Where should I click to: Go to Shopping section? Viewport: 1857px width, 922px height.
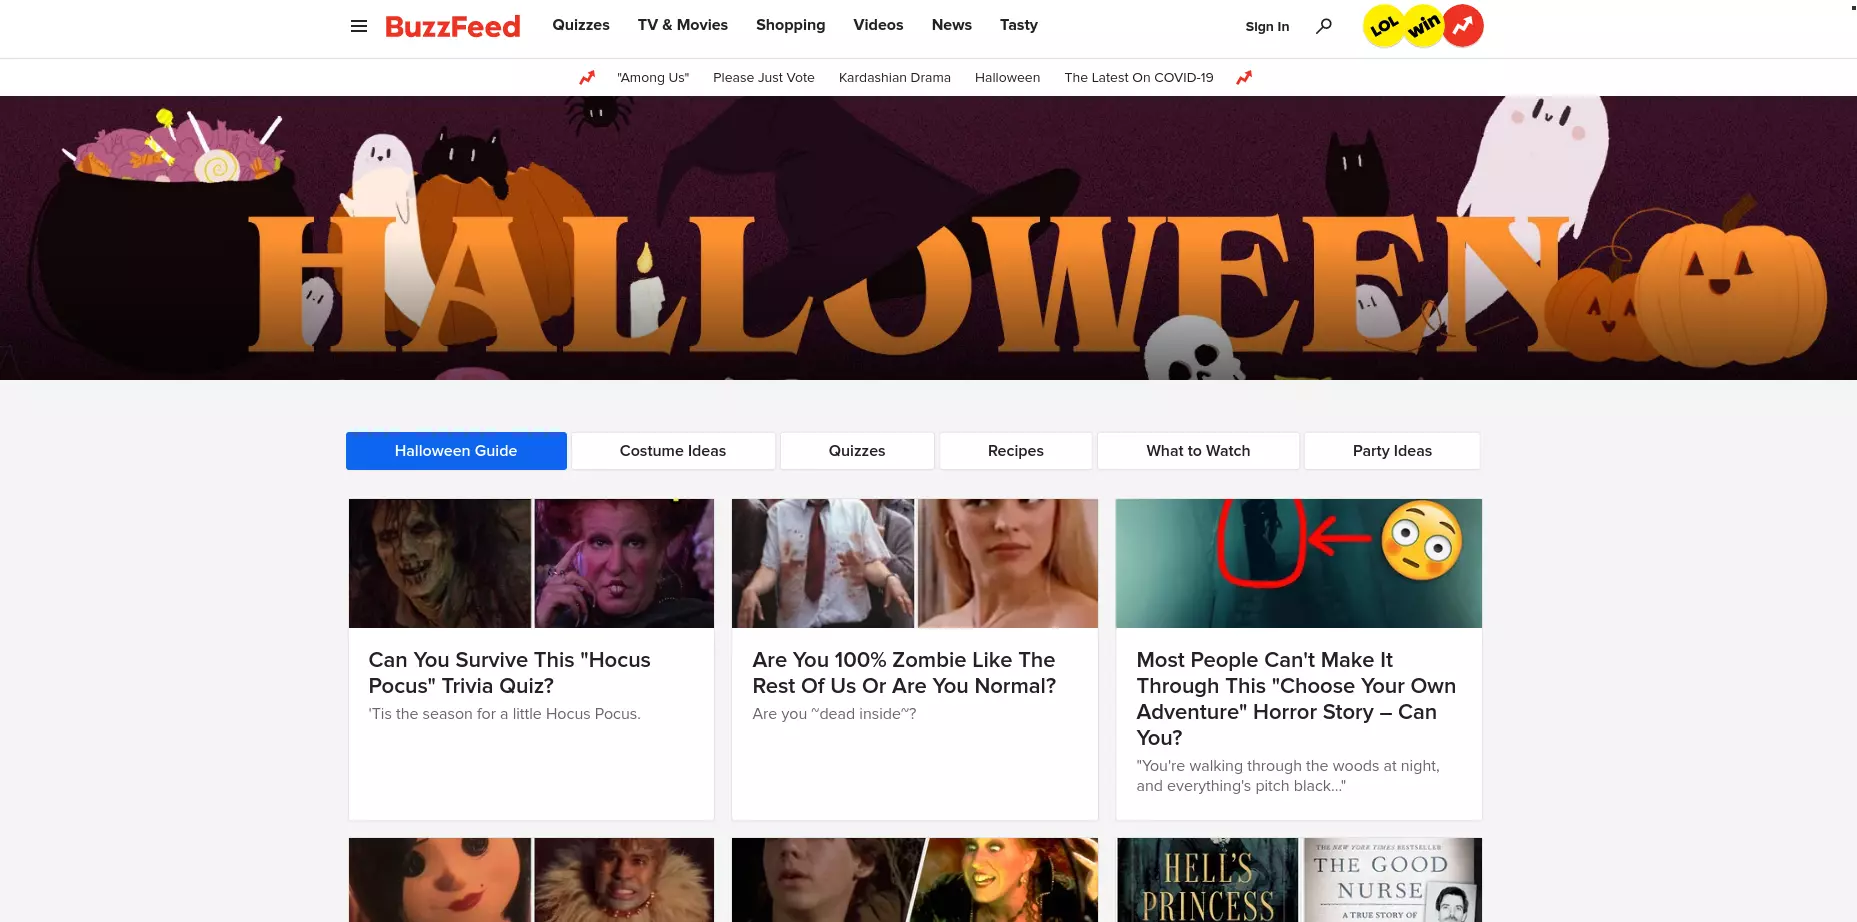coord(790,25)
